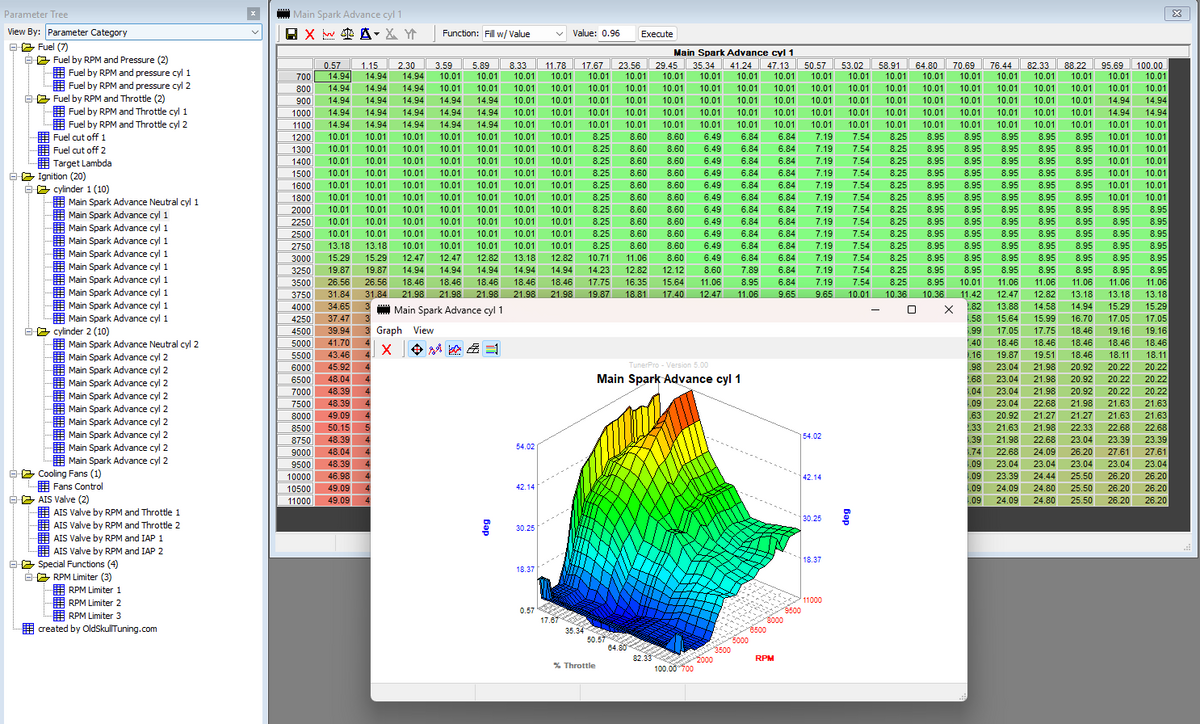
Task: Click the balance scale compare icon
Action: [x=347, y=34]
